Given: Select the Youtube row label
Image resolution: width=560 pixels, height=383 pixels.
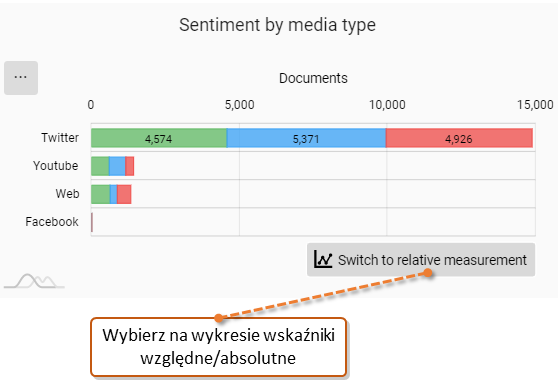Looking at the screenshot, I should (55, 166).
